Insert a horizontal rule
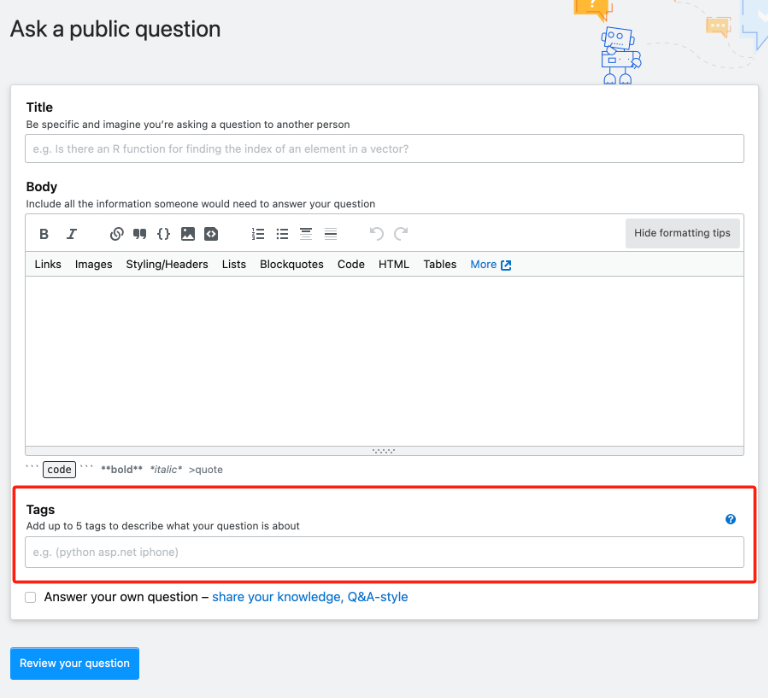This screenshot has height=698, width=768. (x=331, y=234)
